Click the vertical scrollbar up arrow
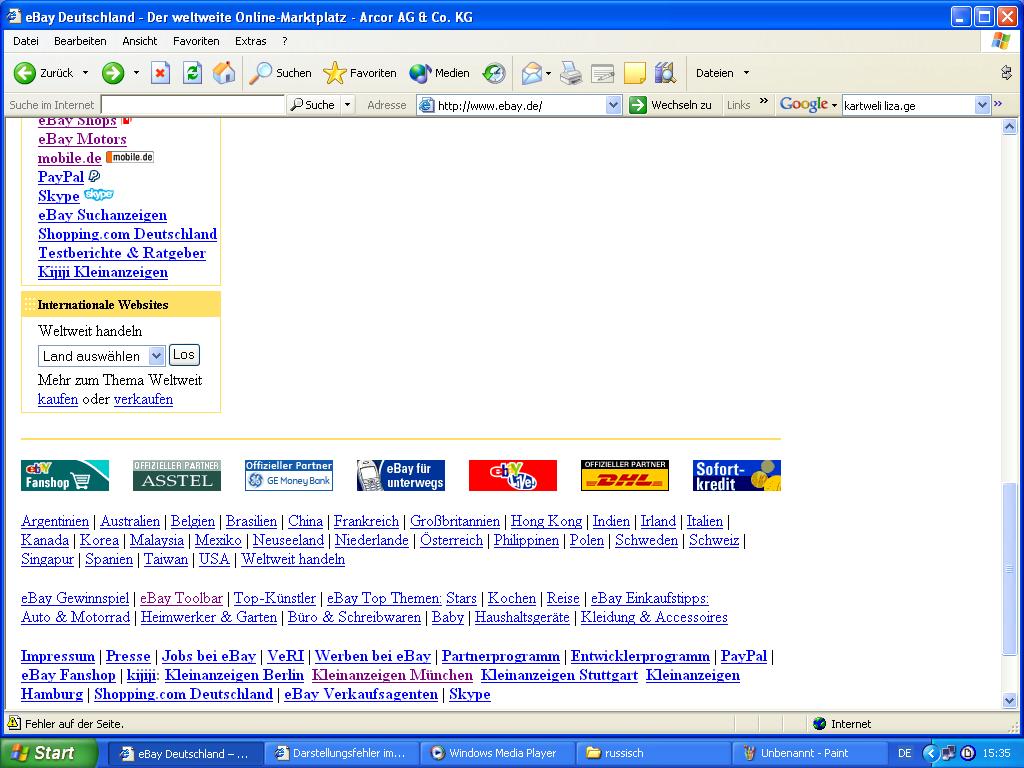 [1009, 127]
